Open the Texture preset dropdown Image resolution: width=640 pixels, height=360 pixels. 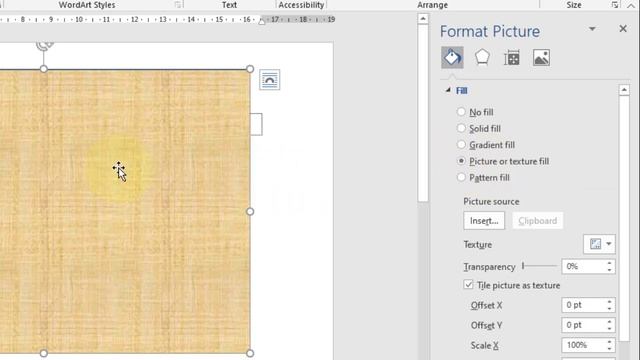[x=599, y=244]
